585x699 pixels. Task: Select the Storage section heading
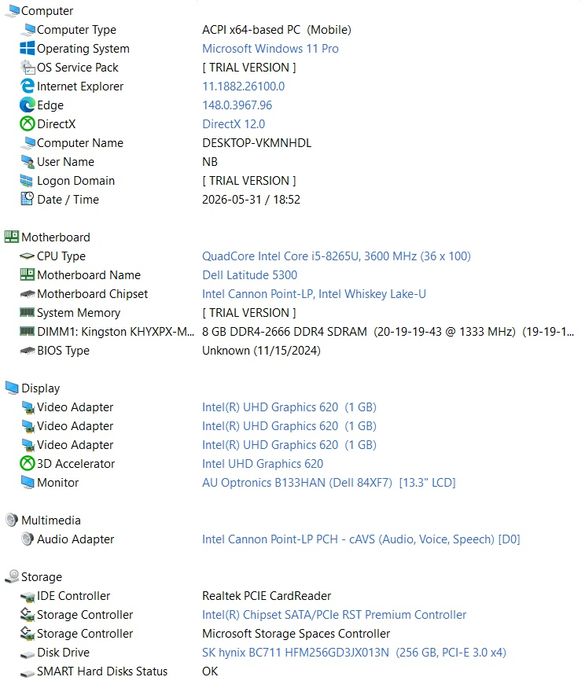pos(41,577)
